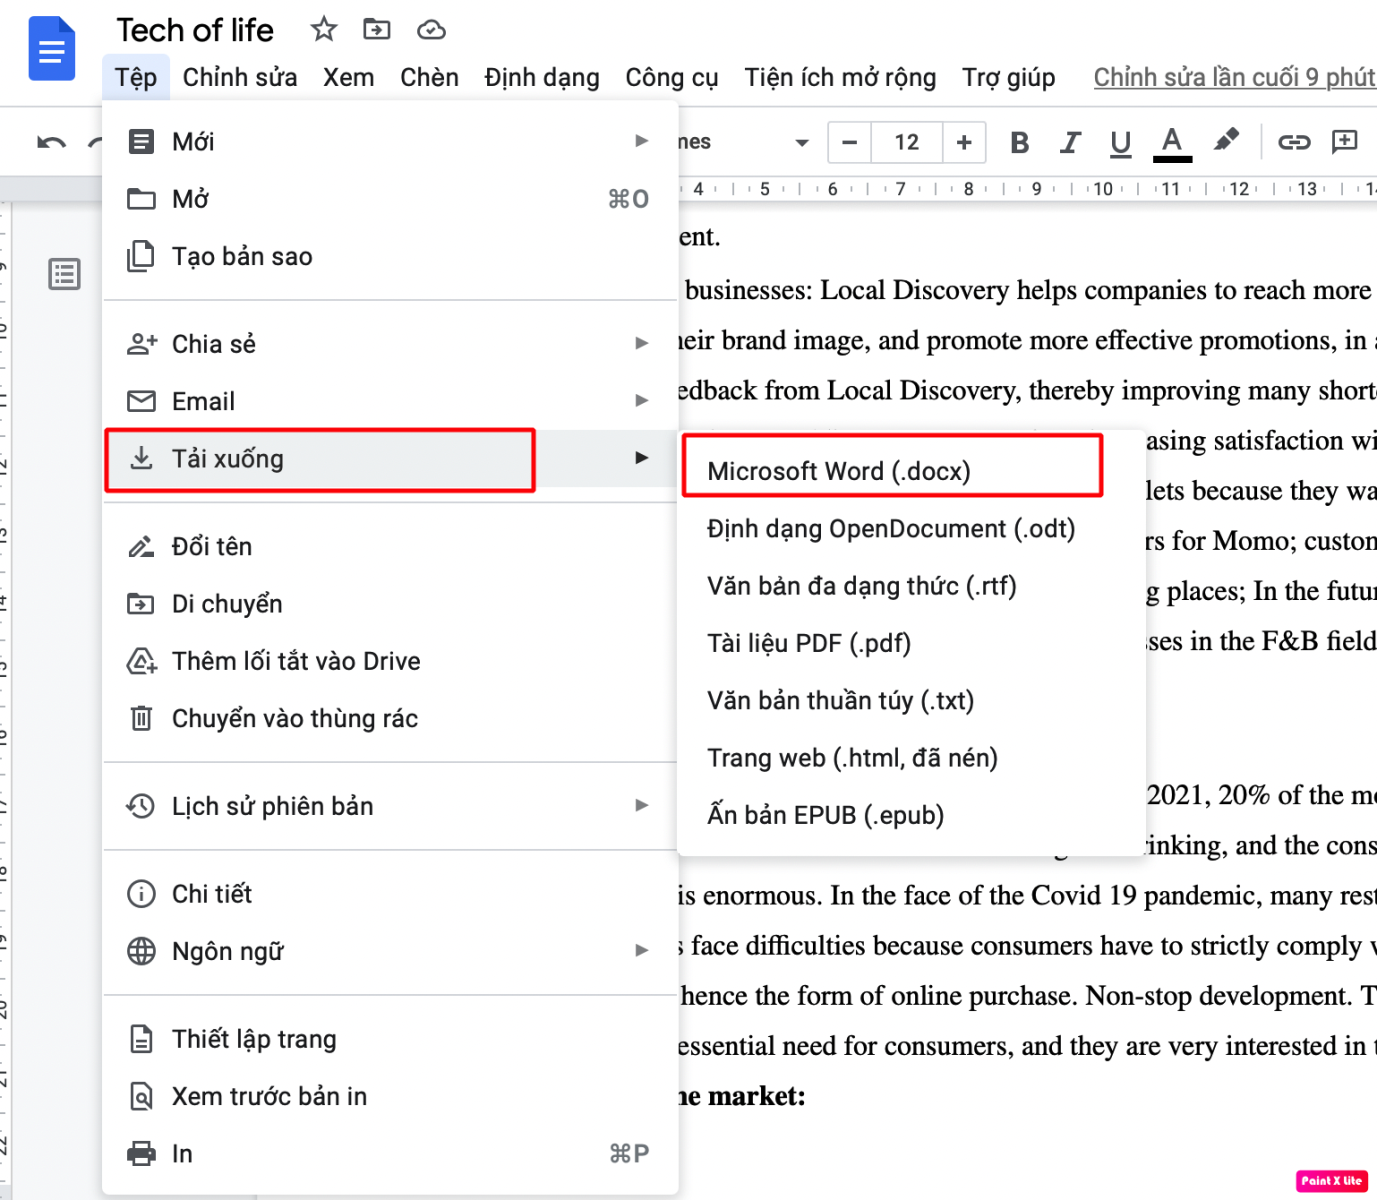Select Tải xuống menu entry
1377x1200 pixels.
(390, 459)
